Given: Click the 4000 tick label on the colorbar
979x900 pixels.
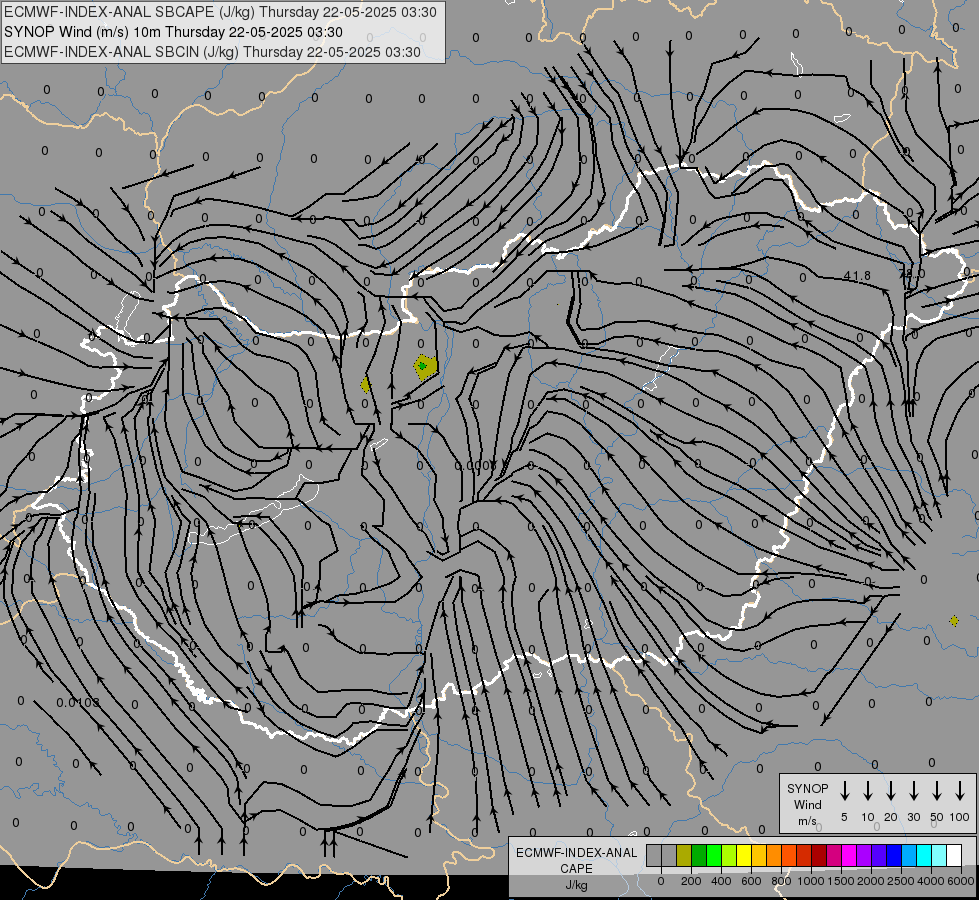Looking at the screenshot, I should [931, 881].
